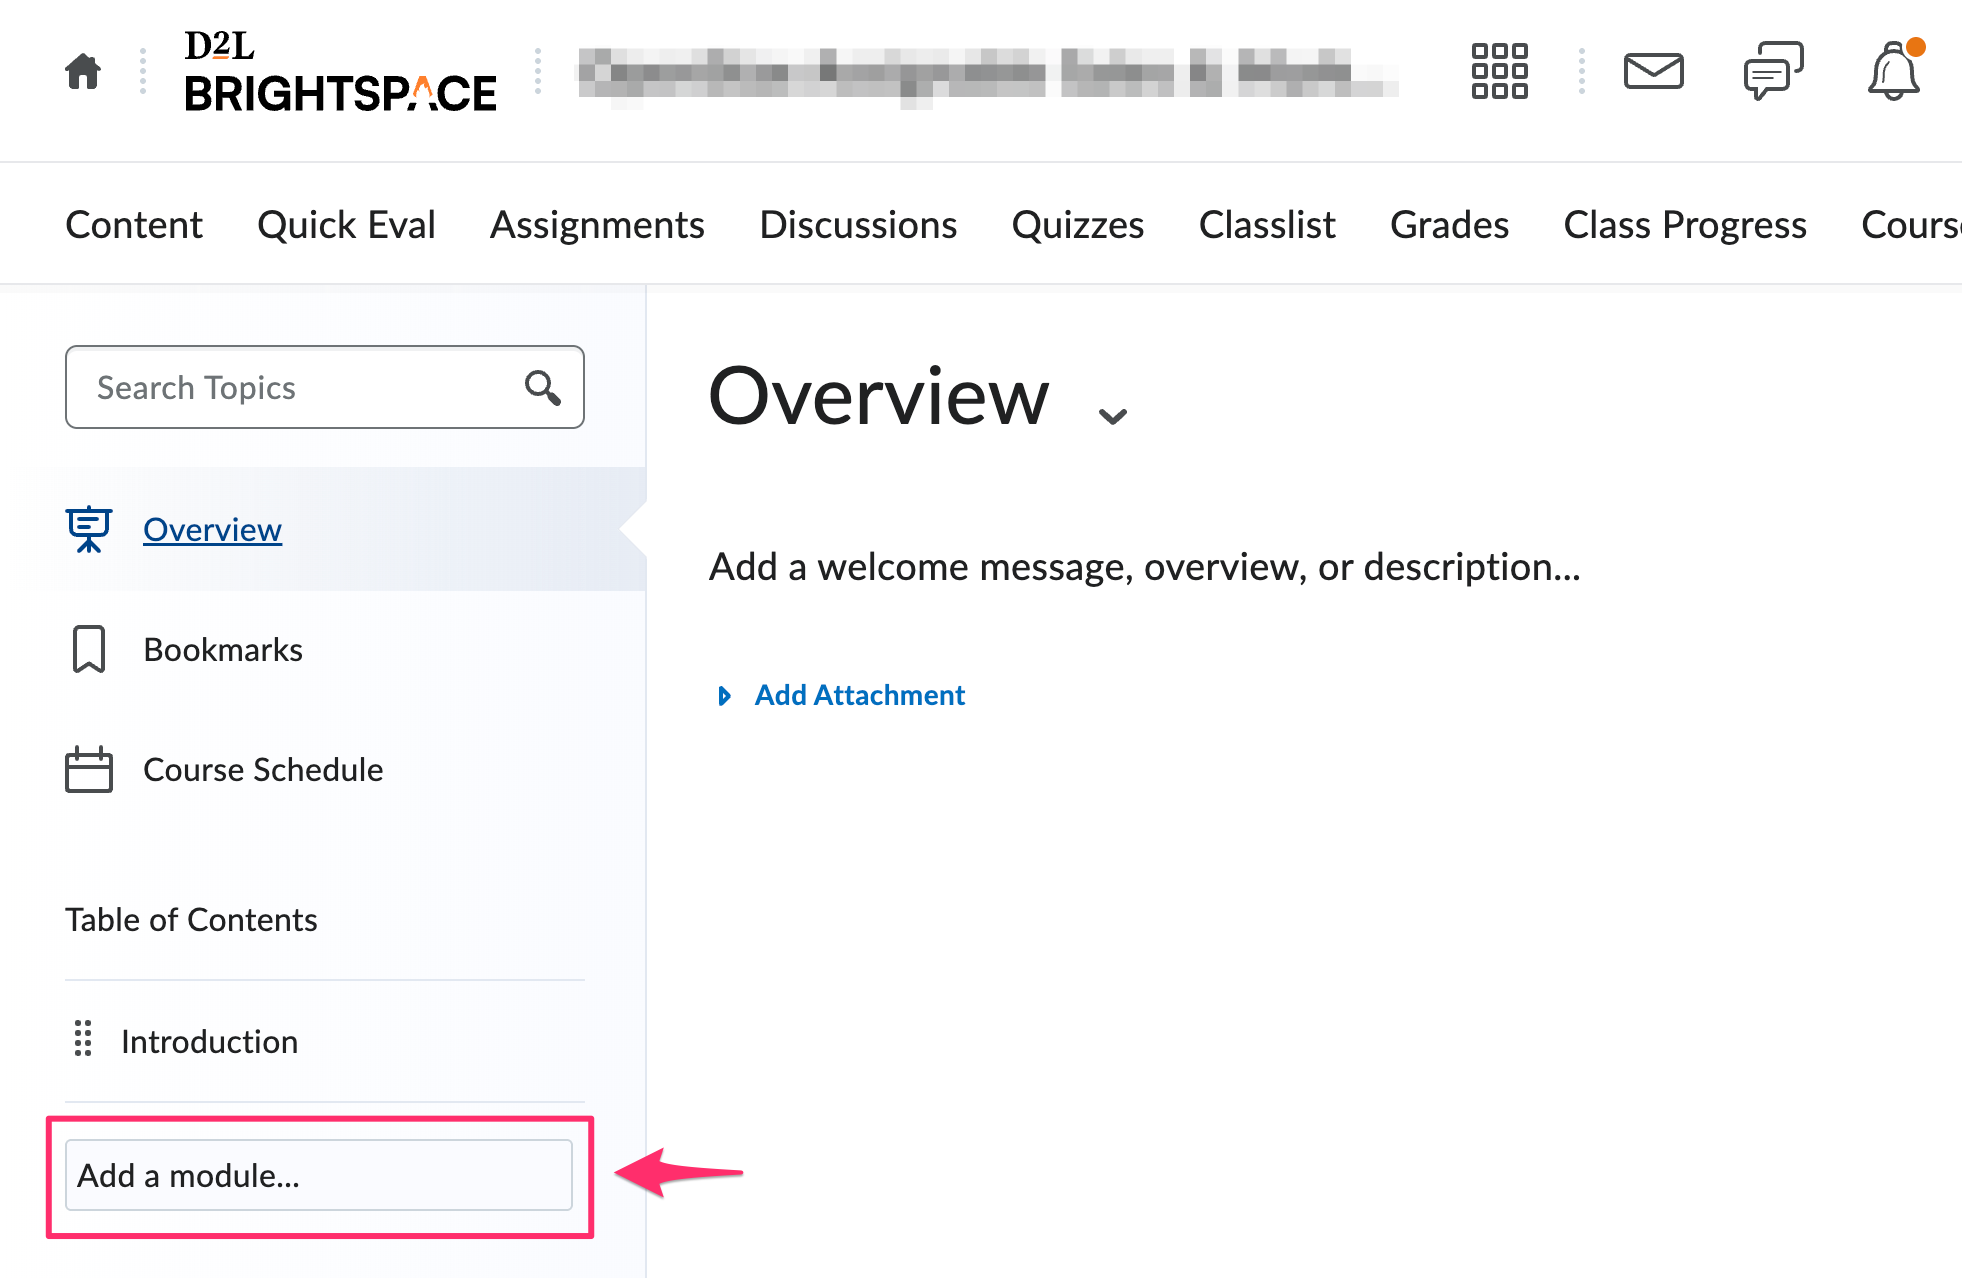Click the Course Schedule calendar icon
The width and height of the screenshot is (1962, 1278).
pyautogui.click(x=88, y=769)
